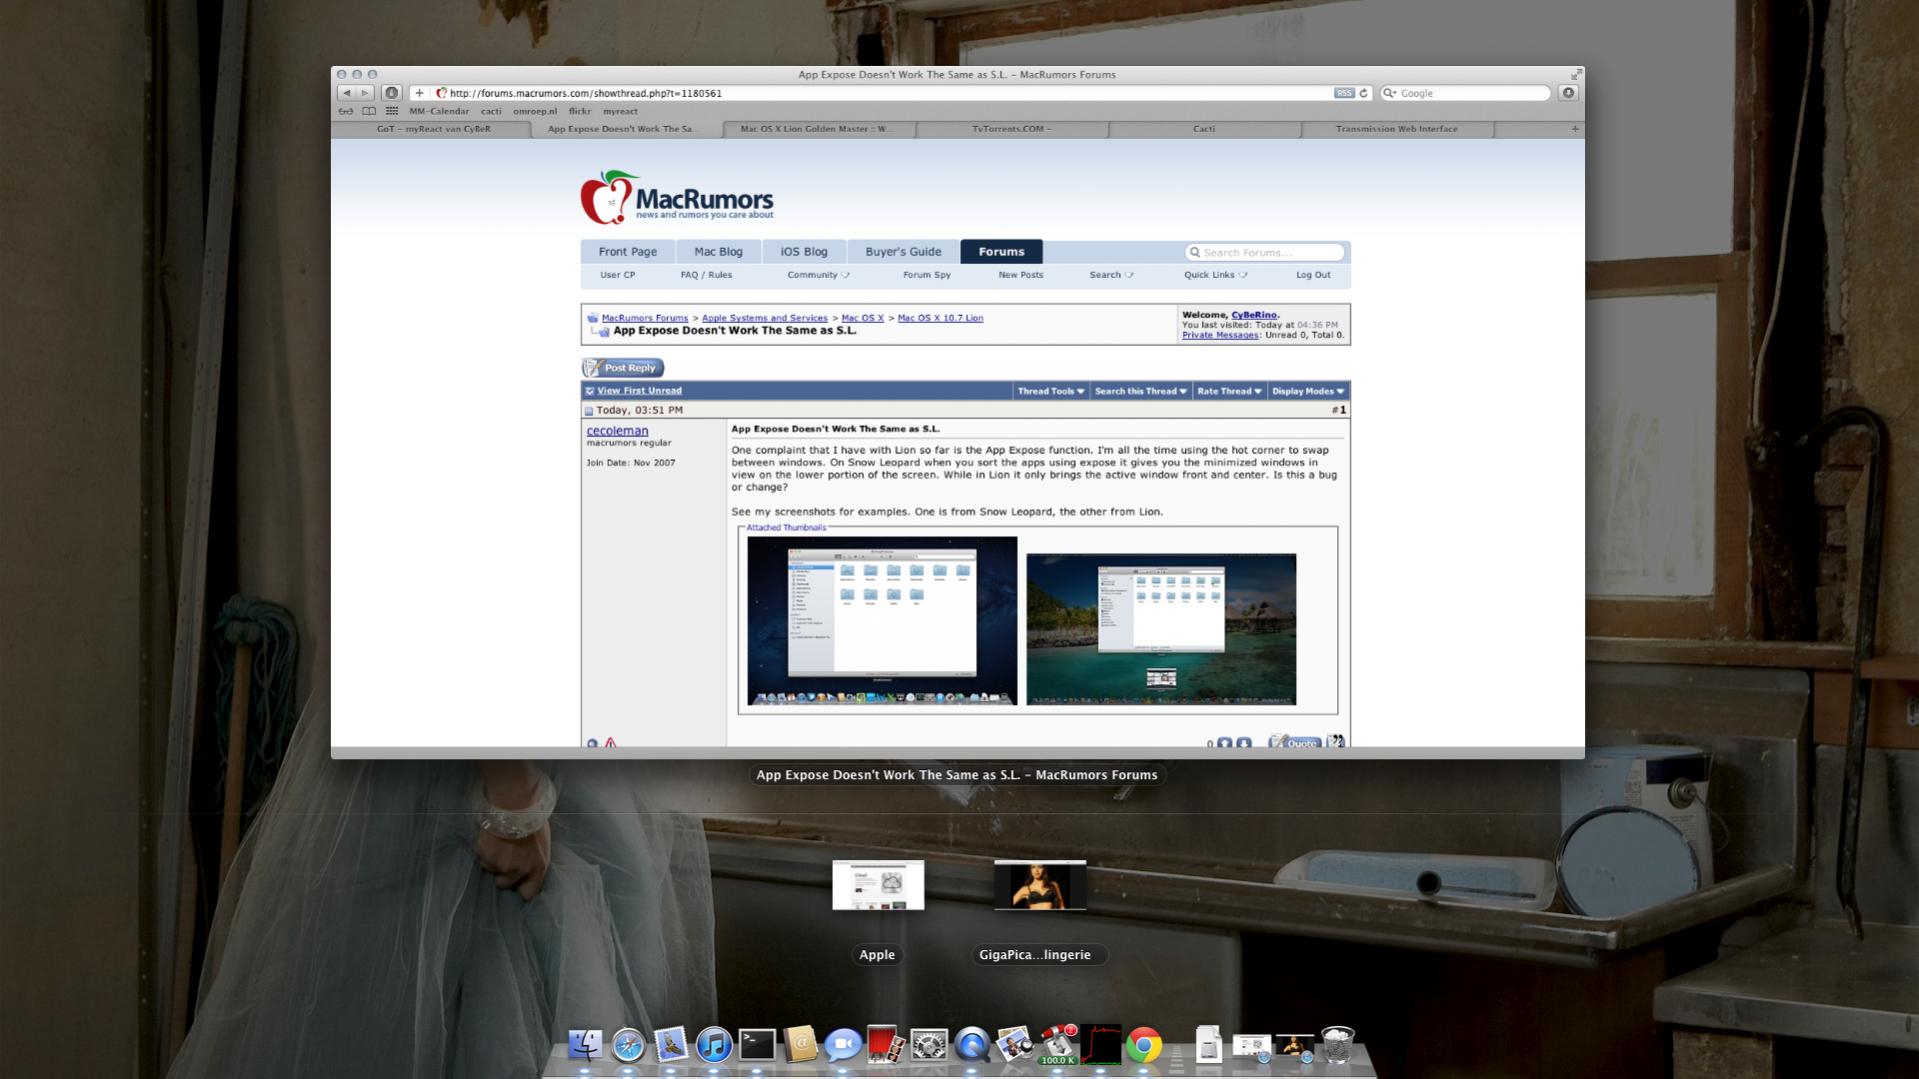Open iTunes from the dock
The image size is (1919, 1079).
coord(714,1045)
